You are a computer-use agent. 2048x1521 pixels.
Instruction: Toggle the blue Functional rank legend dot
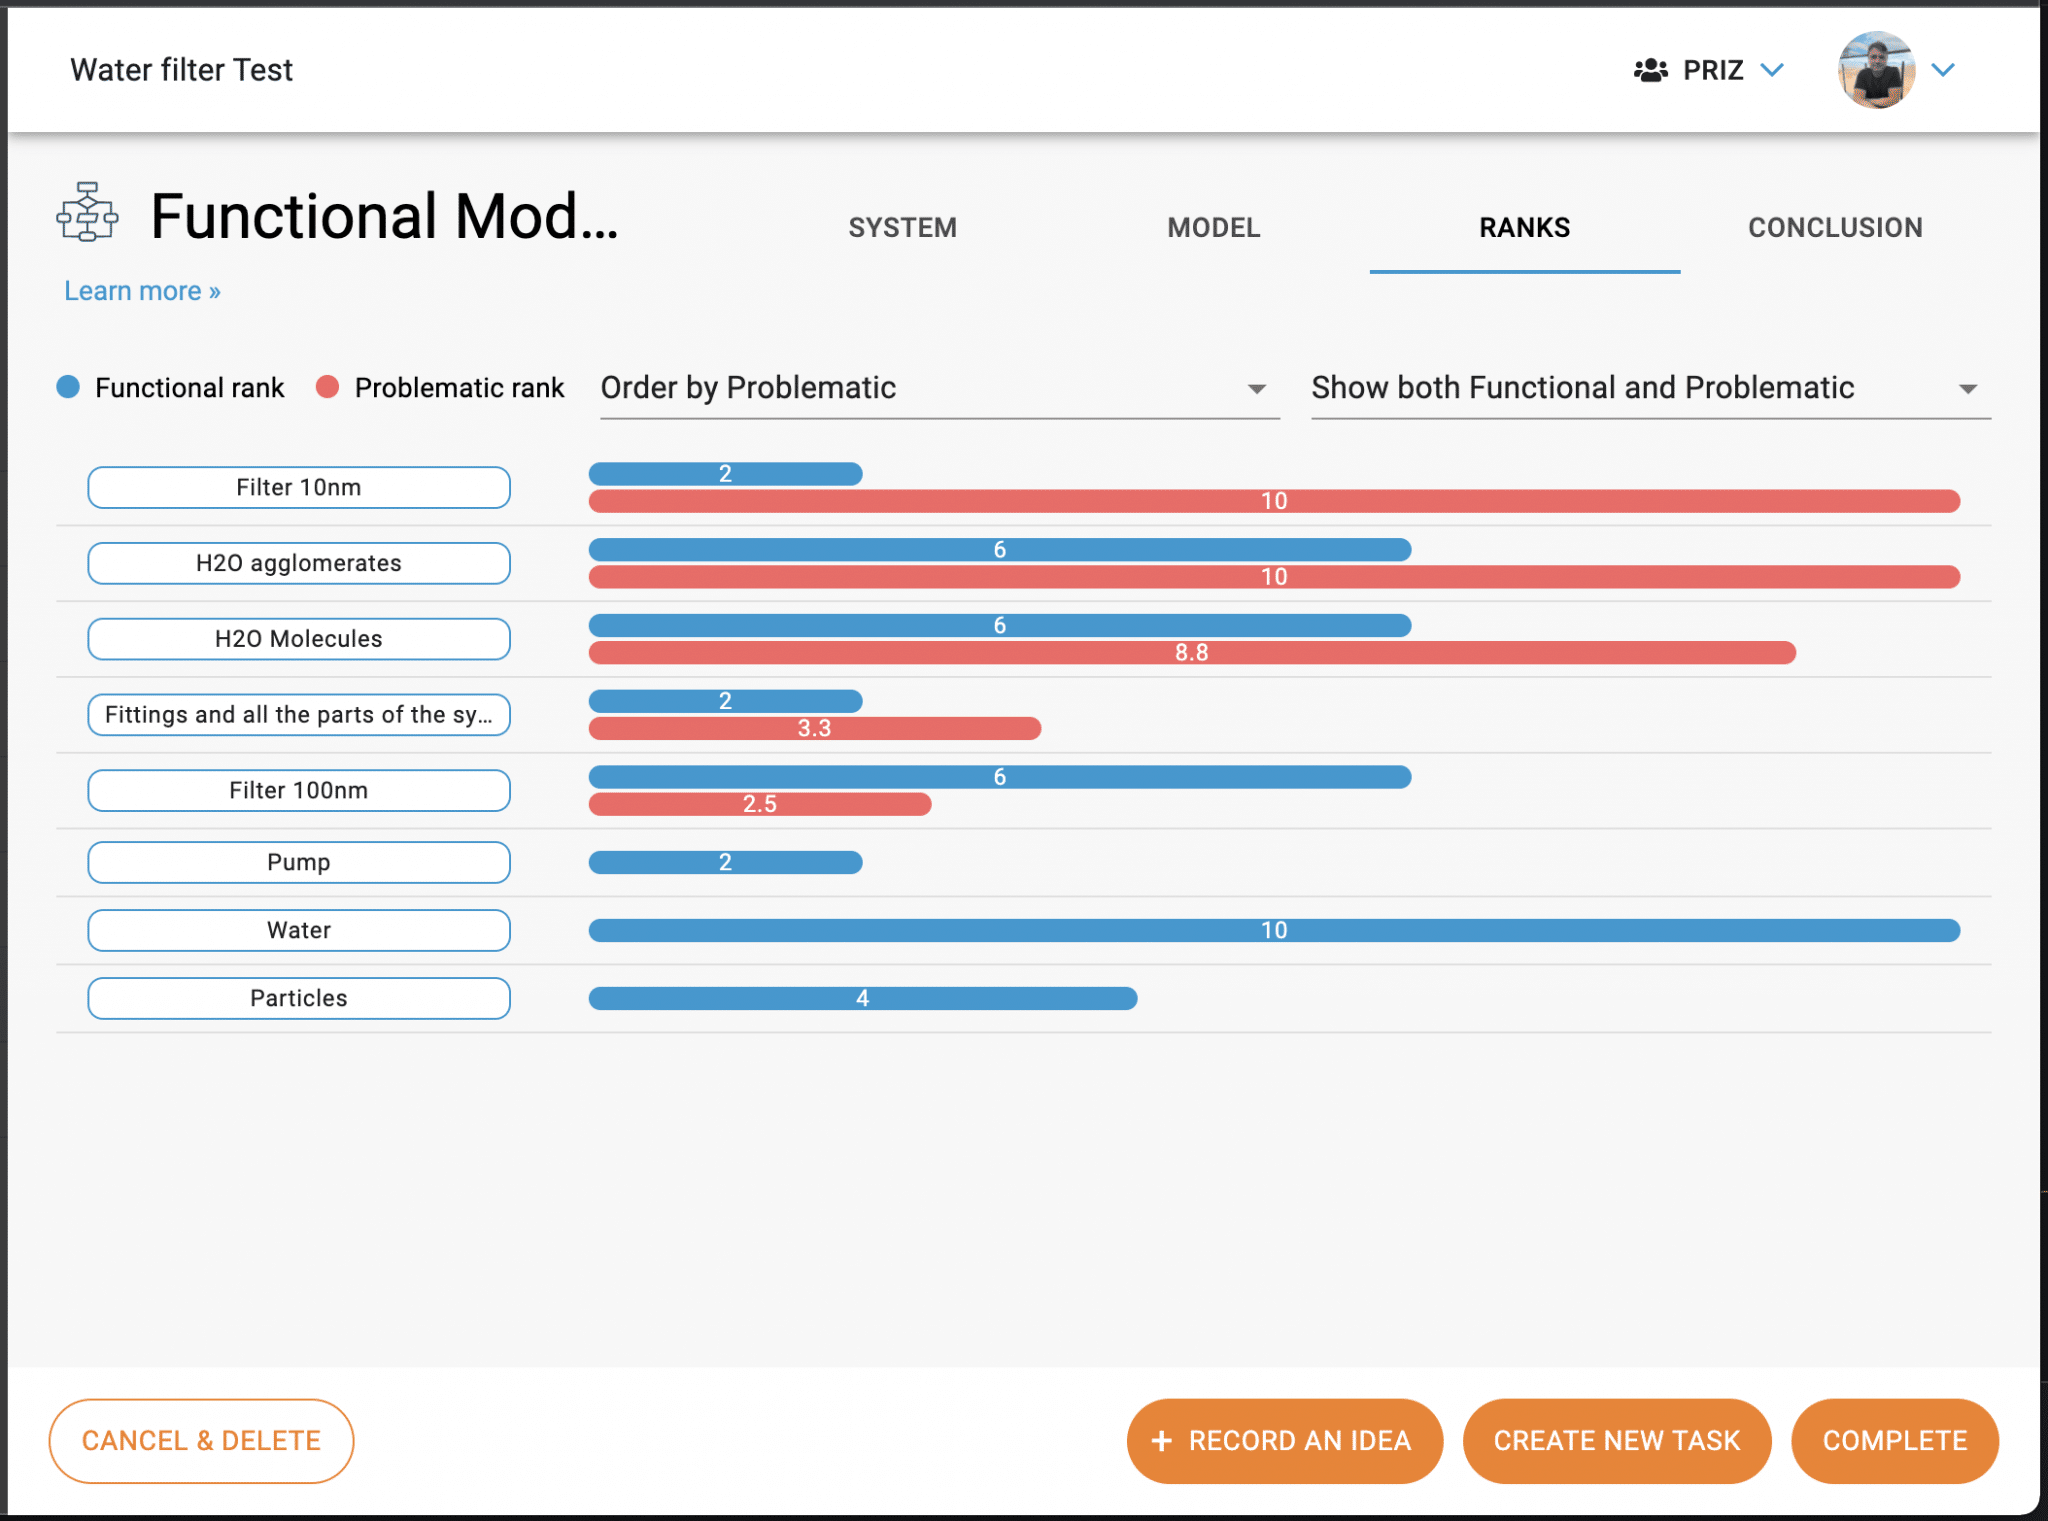click(x=68, y=387)
